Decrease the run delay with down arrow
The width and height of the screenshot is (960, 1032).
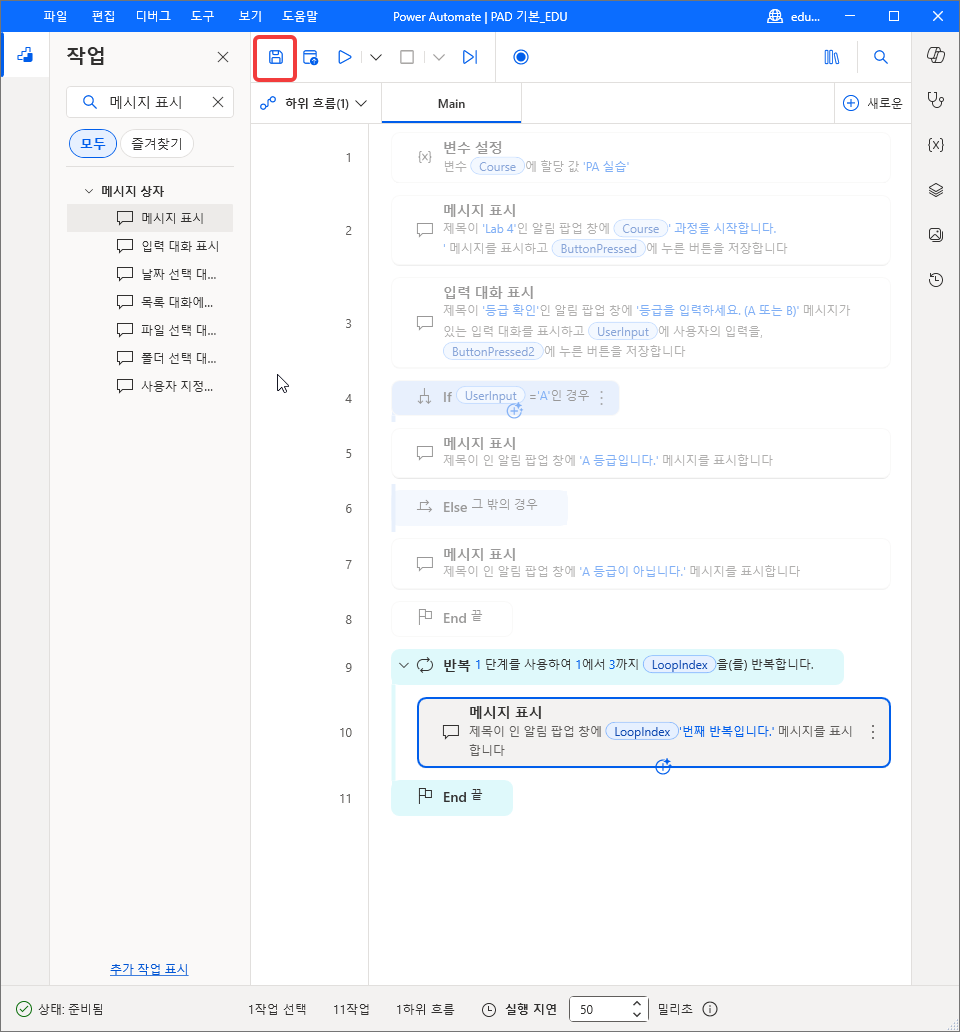click(636, 1014)
